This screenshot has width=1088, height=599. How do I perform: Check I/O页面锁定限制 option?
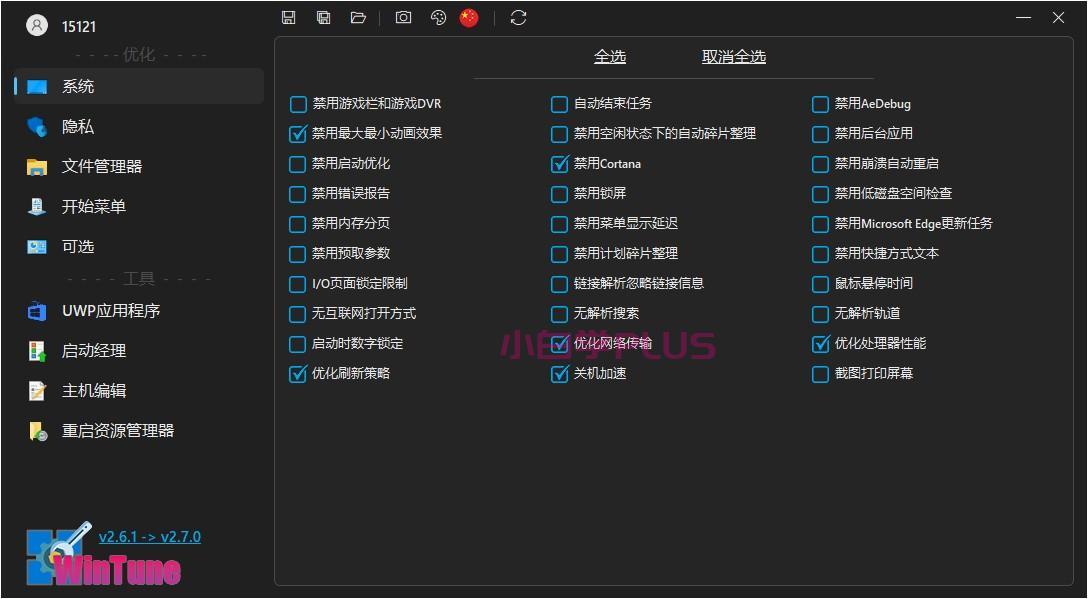(x=298, y=284)
